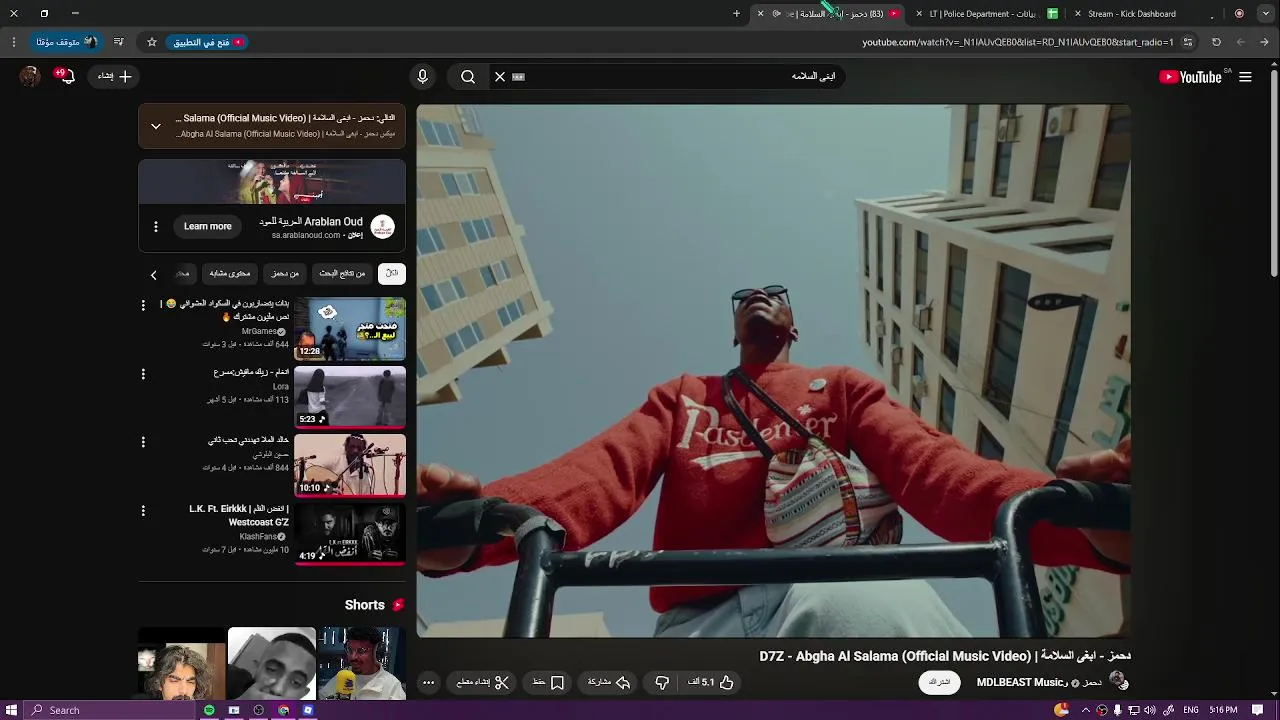Switch to Stream - Kick Dashboard tab
1280x720 pixels.
tap(1132, 14)
